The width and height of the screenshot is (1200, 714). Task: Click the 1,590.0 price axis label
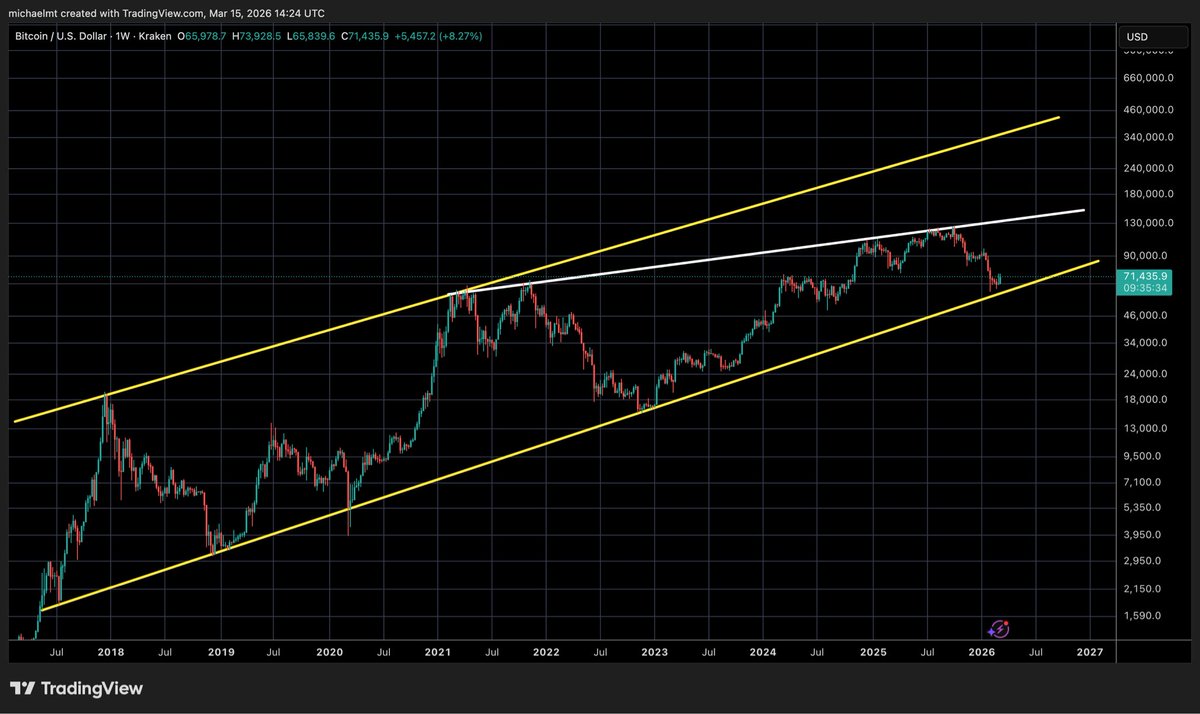point(1144,616)
